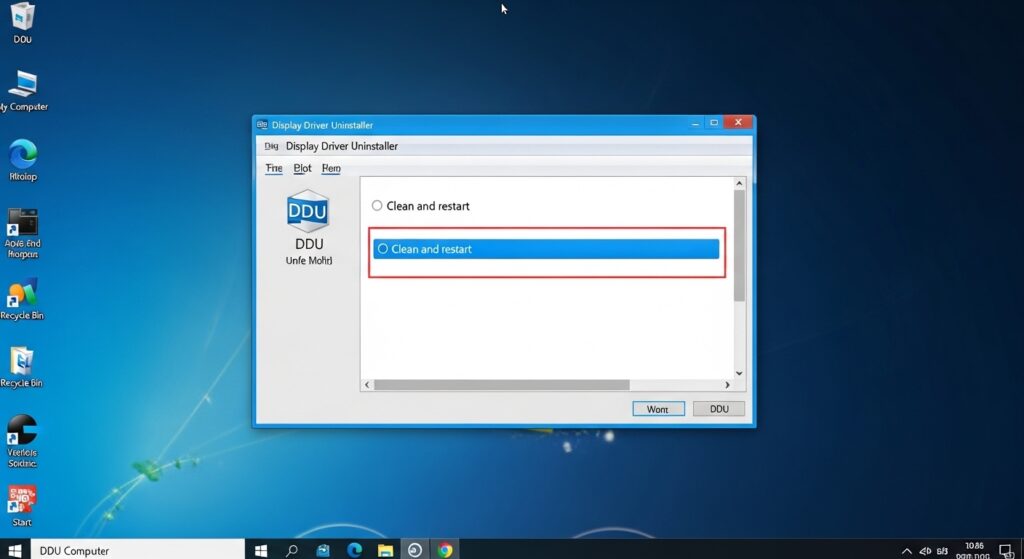Click the volume icon in the system tray
The image size is (1024, 559).
point(925,551)
